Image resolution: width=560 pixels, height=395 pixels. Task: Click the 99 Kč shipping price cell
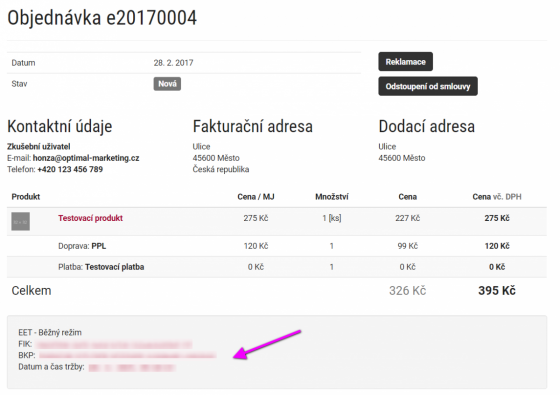408,246
